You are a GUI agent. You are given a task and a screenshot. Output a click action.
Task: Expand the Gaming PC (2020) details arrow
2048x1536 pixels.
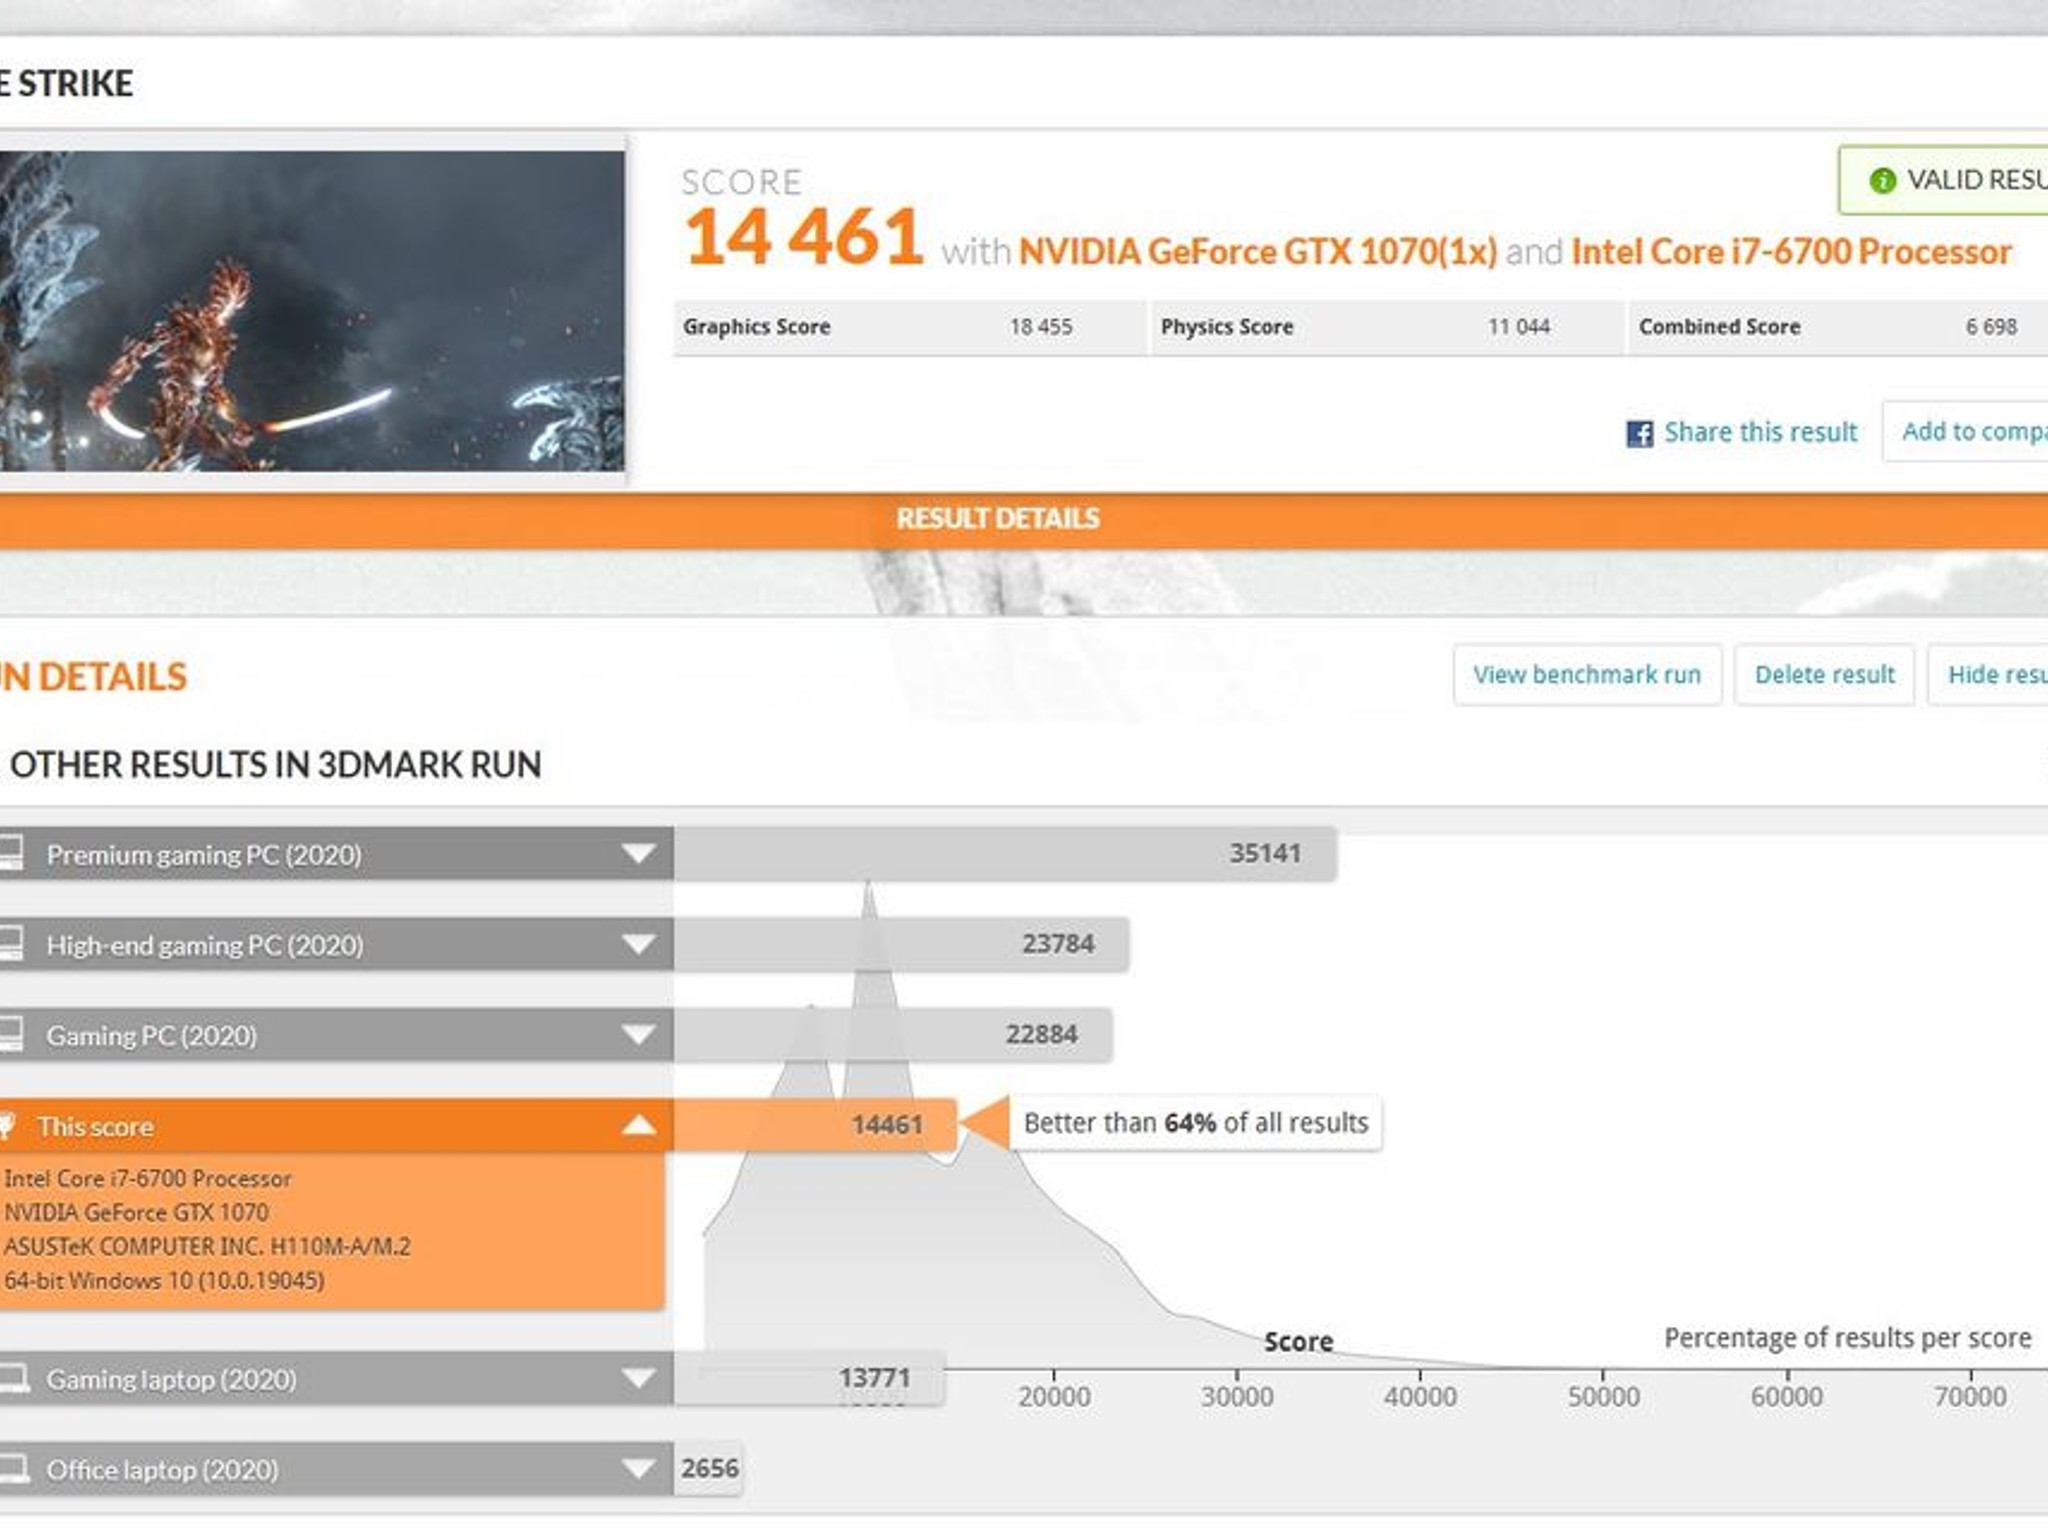point(638,1034)
